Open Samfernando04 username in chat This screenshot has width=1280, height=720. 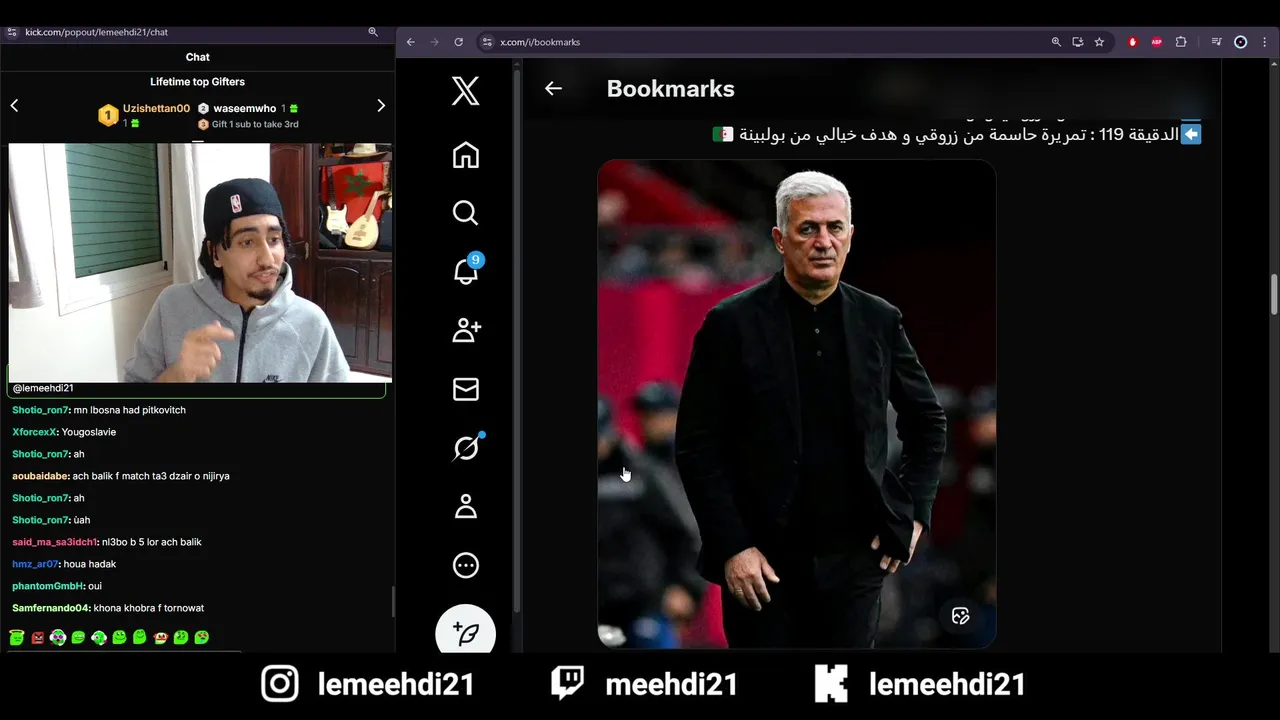pos(51,608)
